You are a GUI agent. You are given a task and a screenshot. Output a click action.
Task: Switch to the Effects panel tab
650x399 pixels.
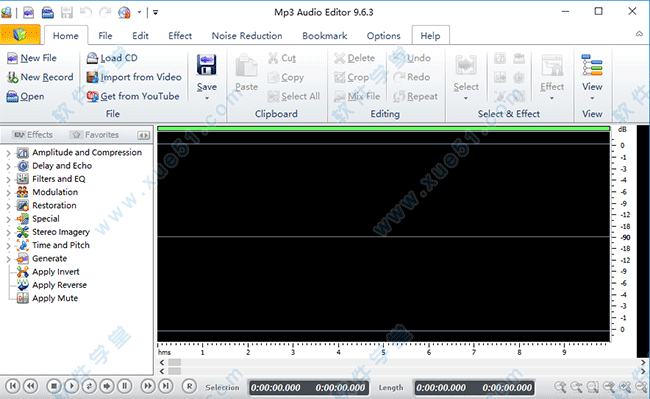point(33,135)
